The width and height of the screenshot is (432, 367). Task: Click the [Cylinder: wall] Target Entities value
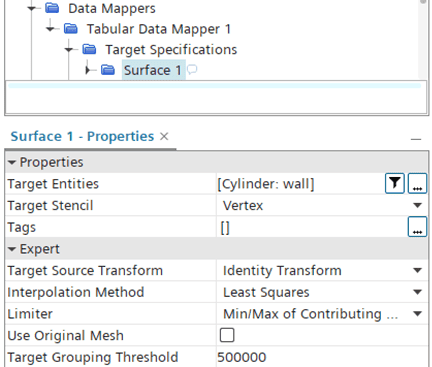tap(266, 184)
